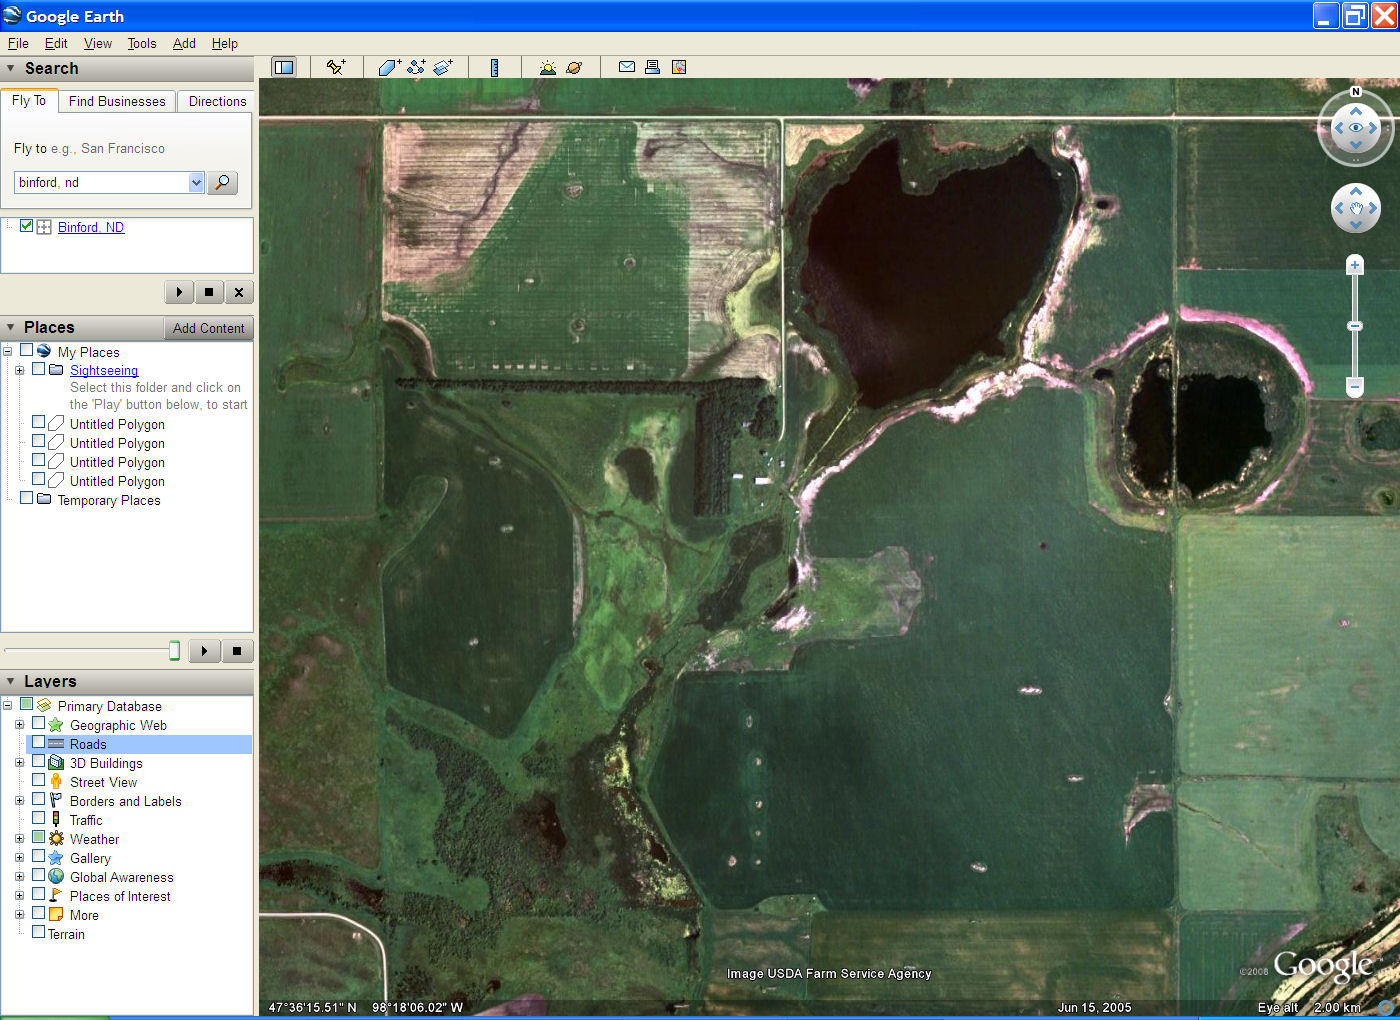Screen dimensions: 1400x1020
Task: Switch to Directions tab
Action: (217, 101)
